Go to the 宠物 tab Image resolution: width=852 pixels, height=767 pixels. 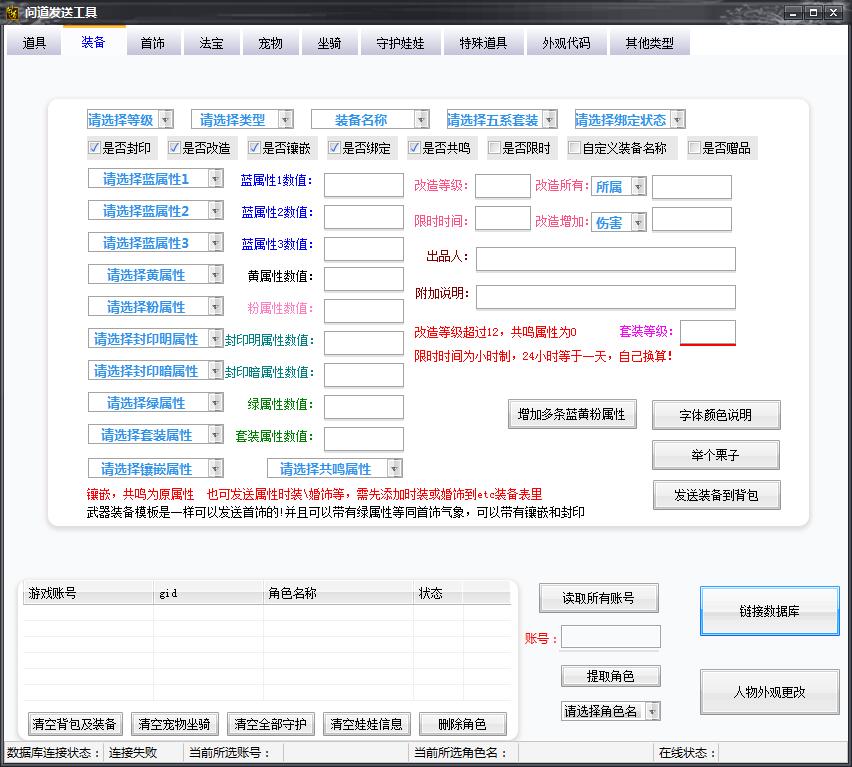271,43
